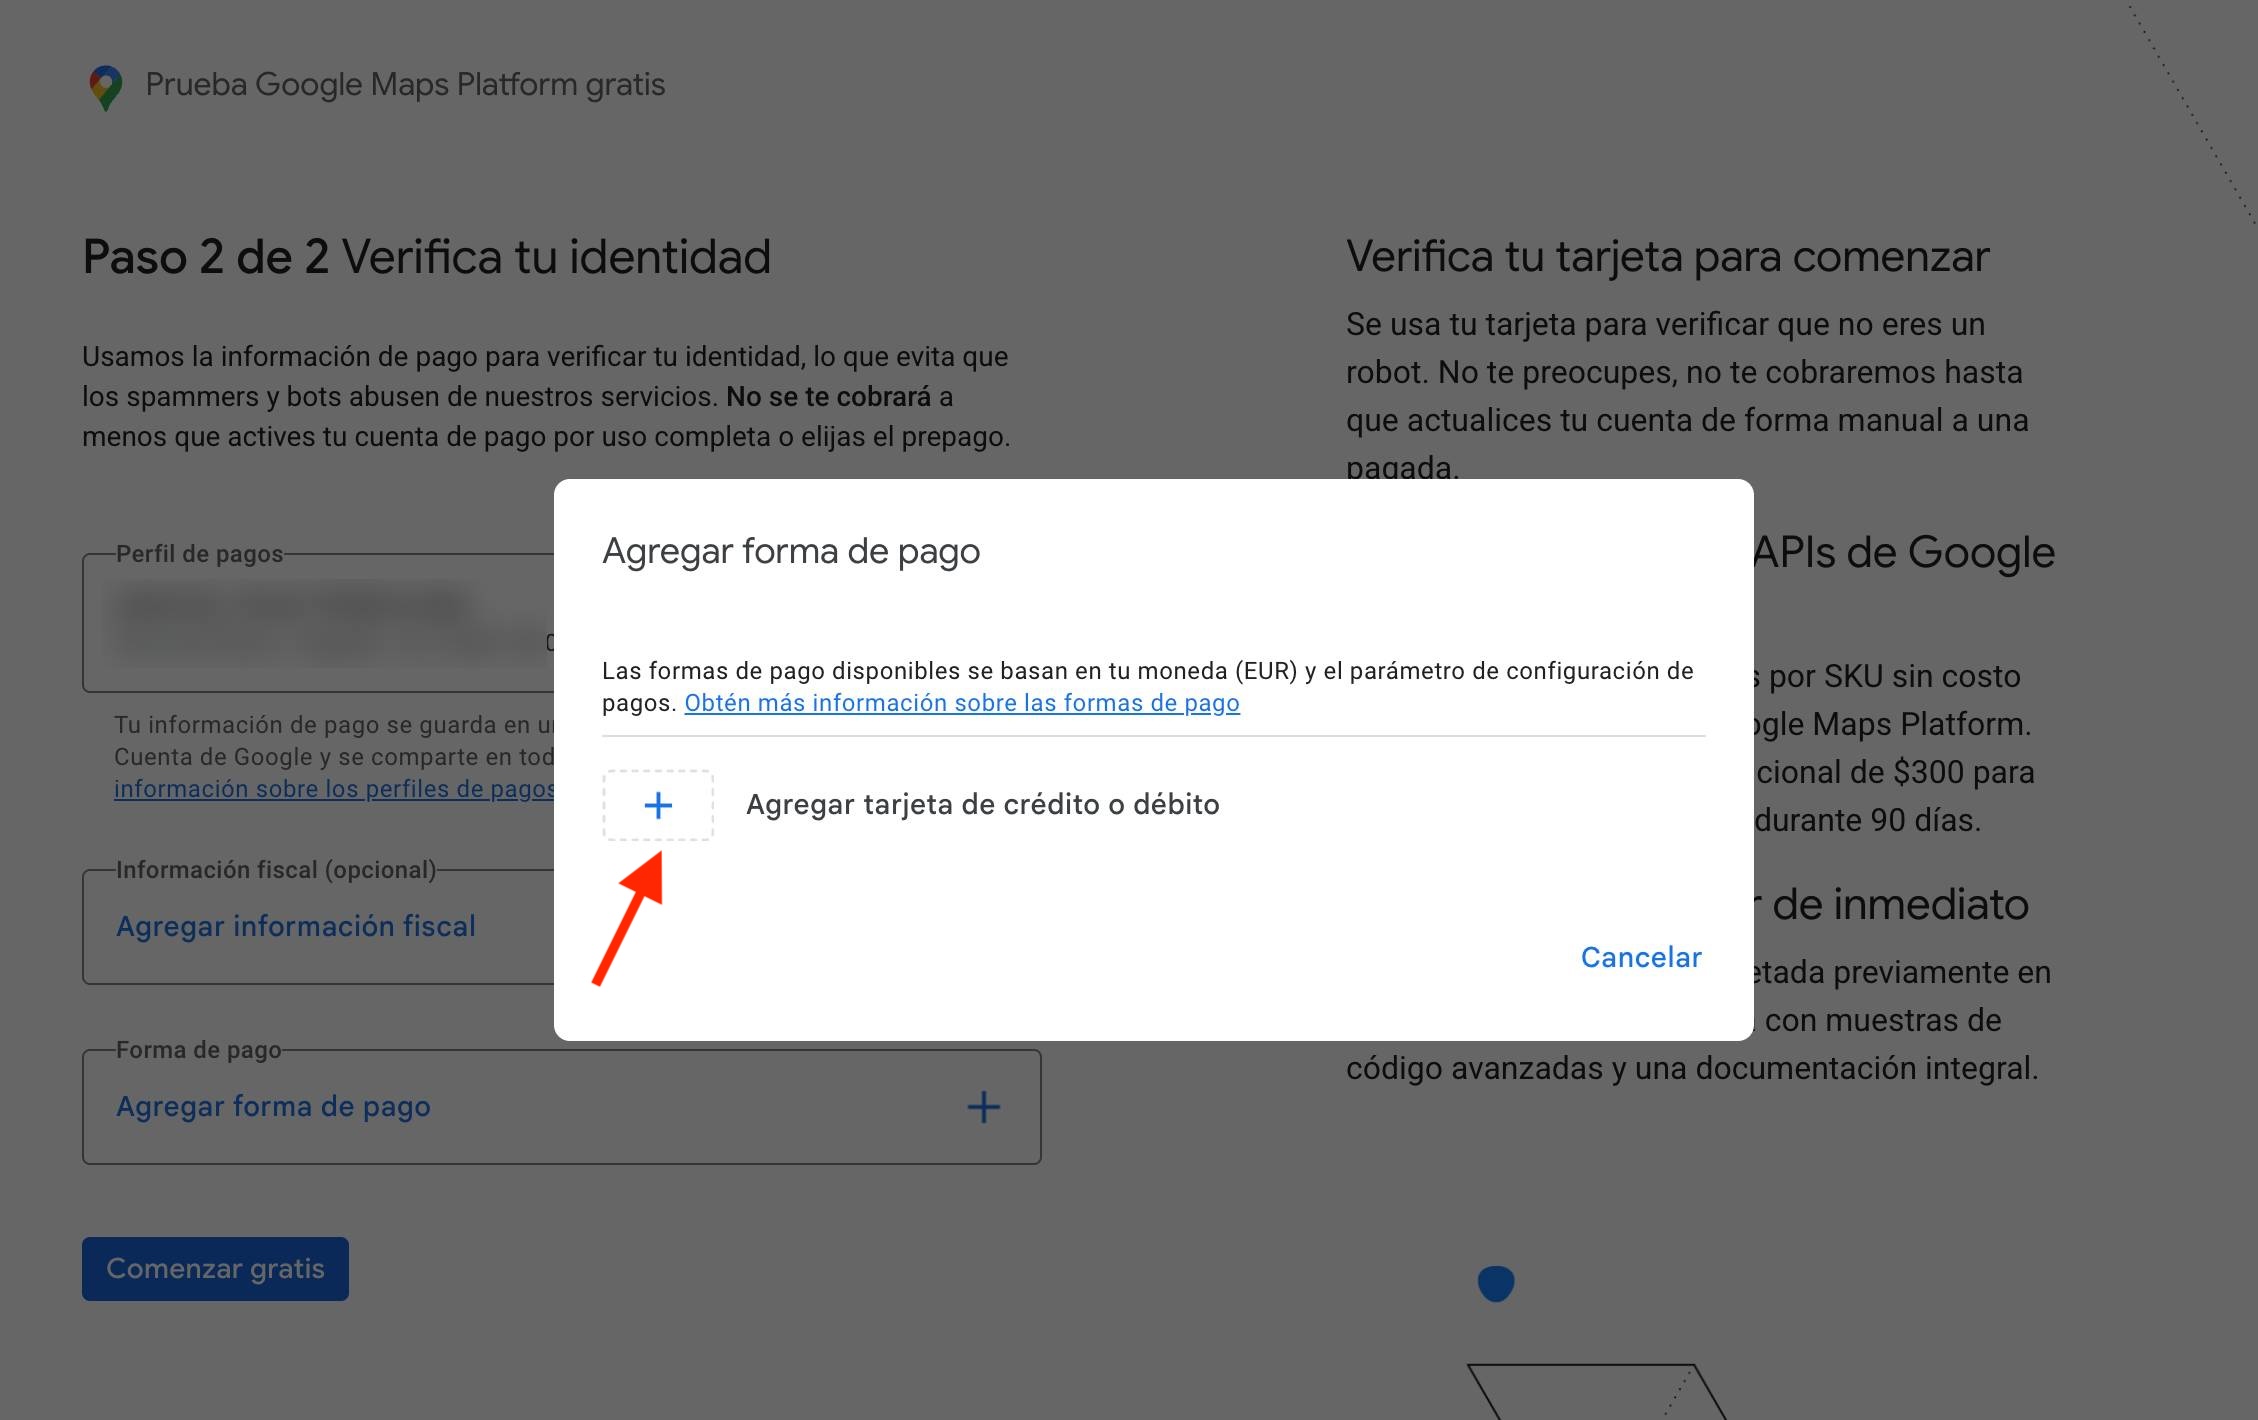This screenshot has width=2258, height=1420.
Task: Click the Información fiscal (opcional) label
Action: (276, 870)
